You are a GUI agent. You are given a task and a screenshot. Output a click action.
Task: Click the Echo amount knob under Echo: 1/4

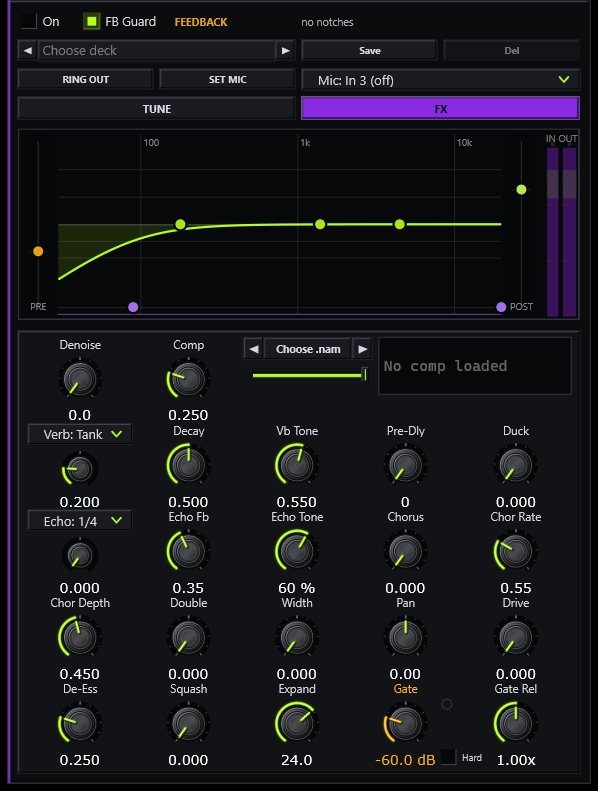coord(80,555)
